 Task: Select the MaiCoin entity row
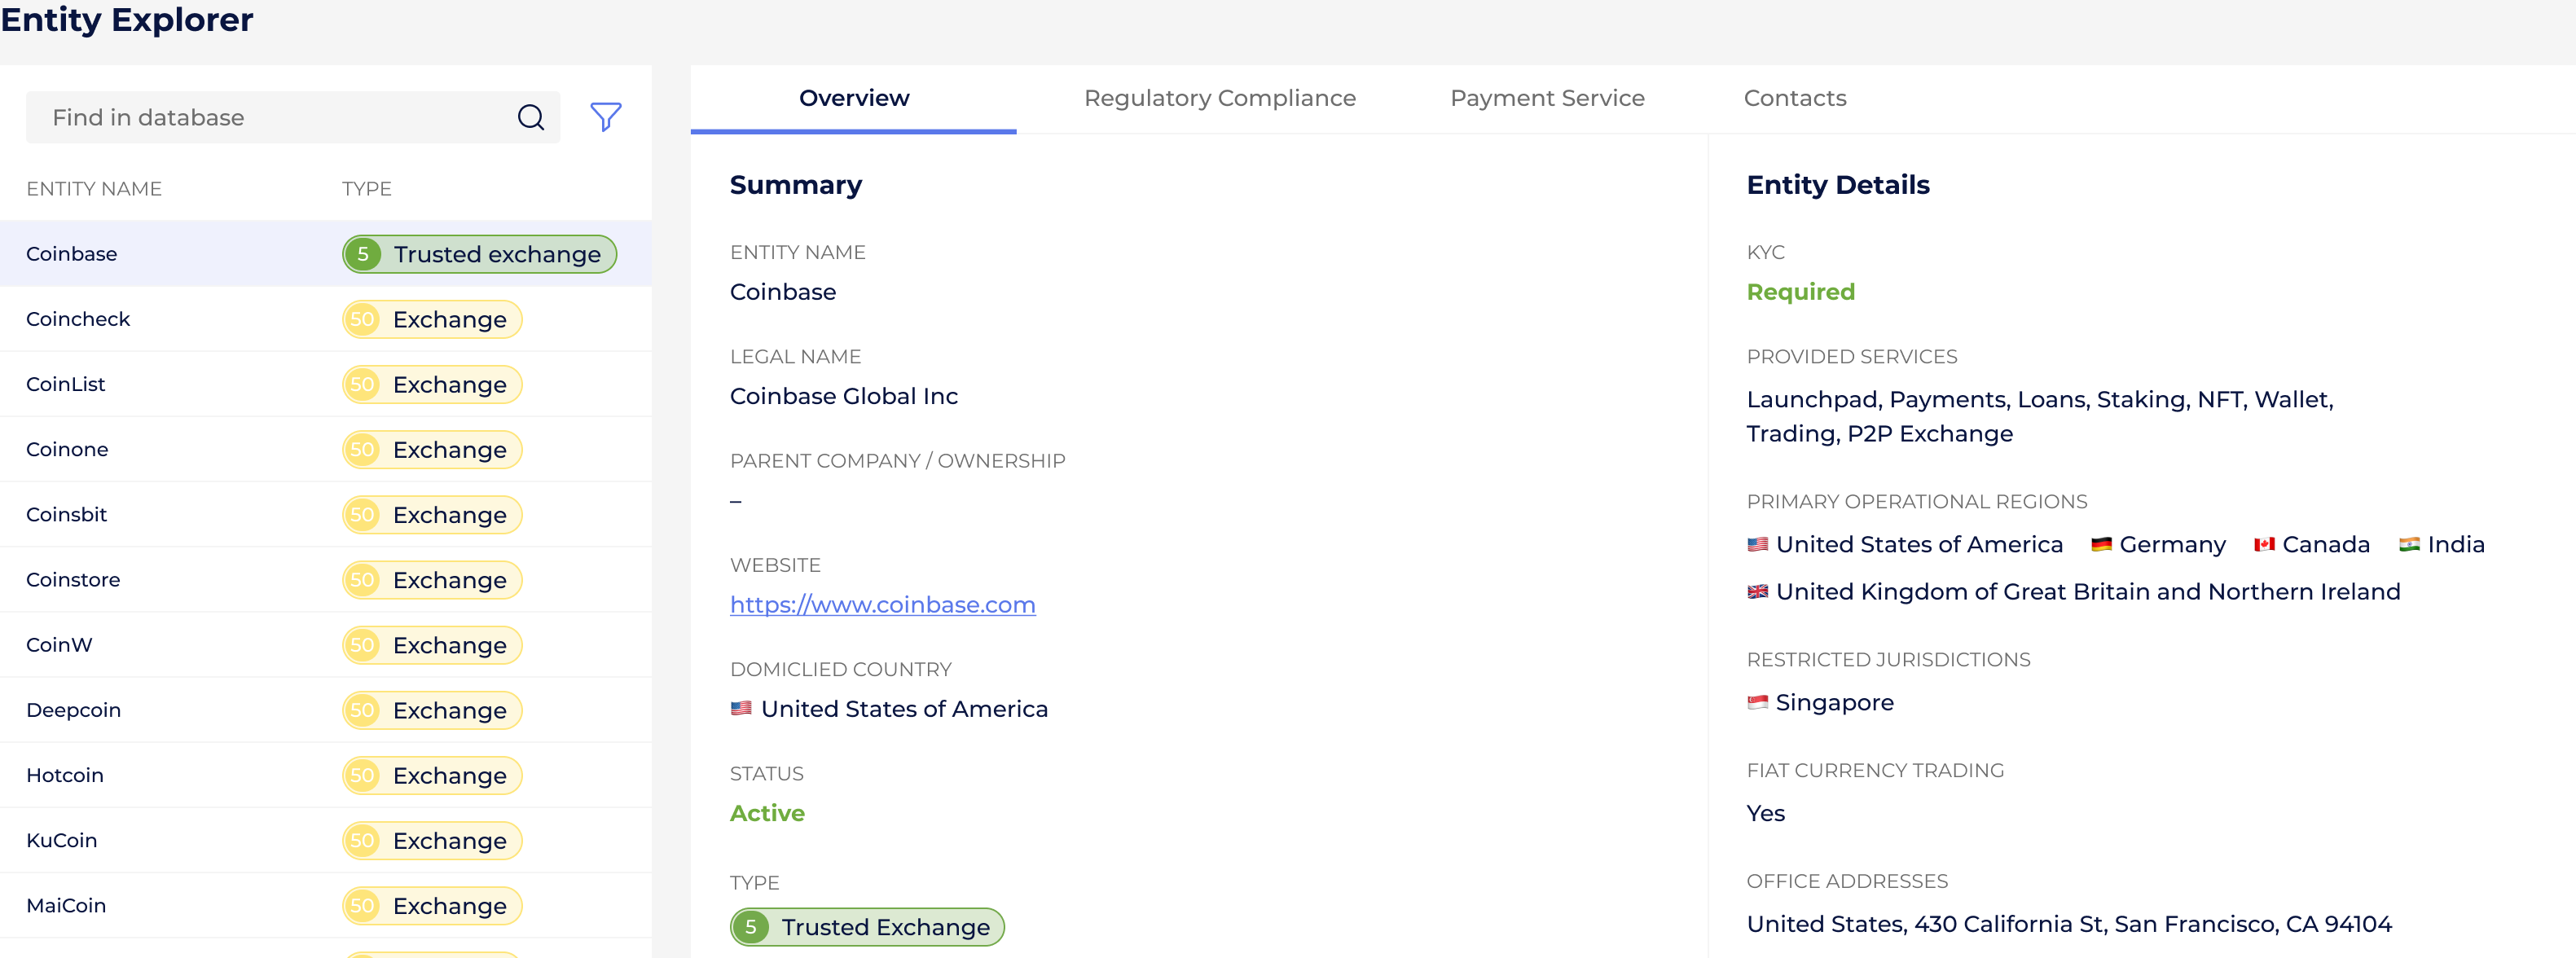(326, 905)
